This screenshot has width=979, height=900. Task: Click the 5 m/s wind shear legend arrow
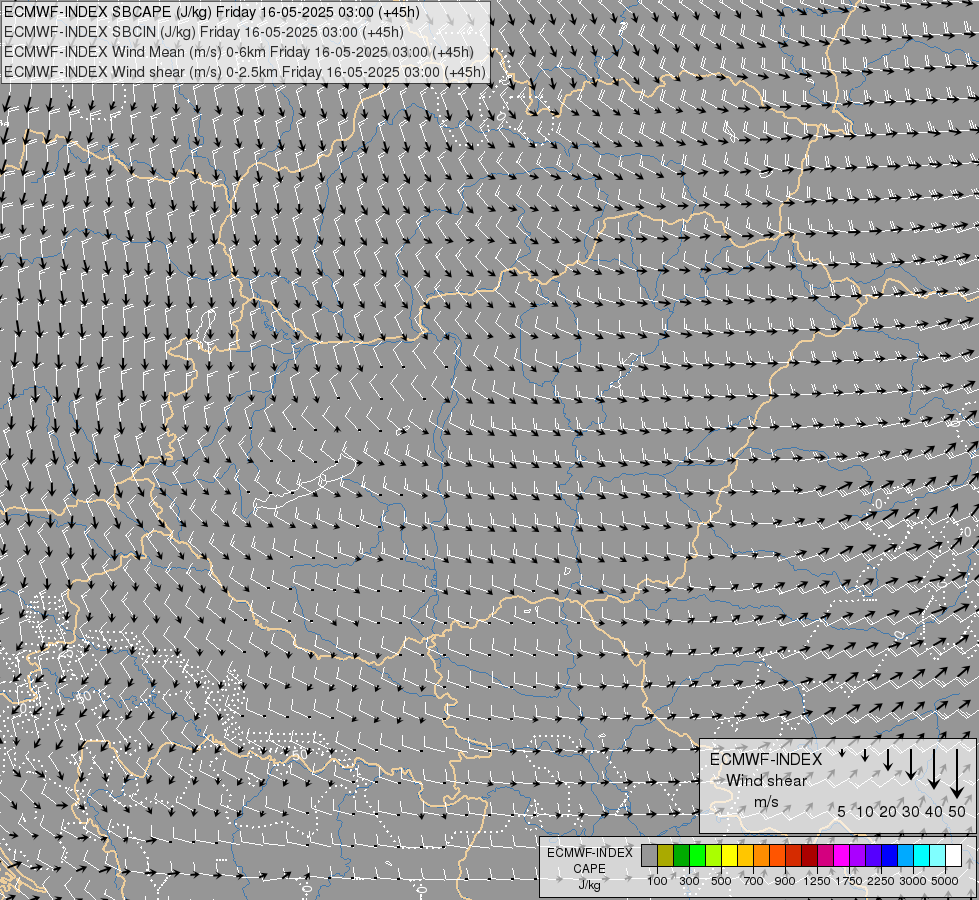(x=842, y=753)
